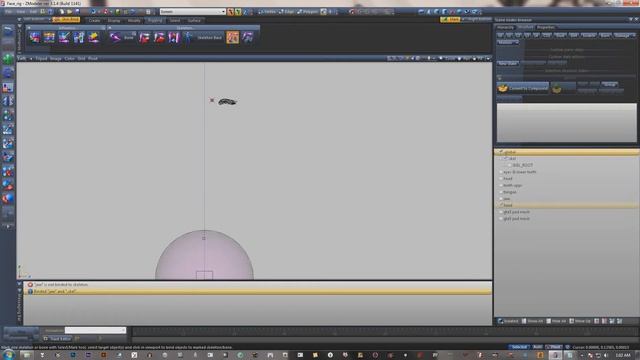
Task: Click the Move Up button
Action: point(580,321)
